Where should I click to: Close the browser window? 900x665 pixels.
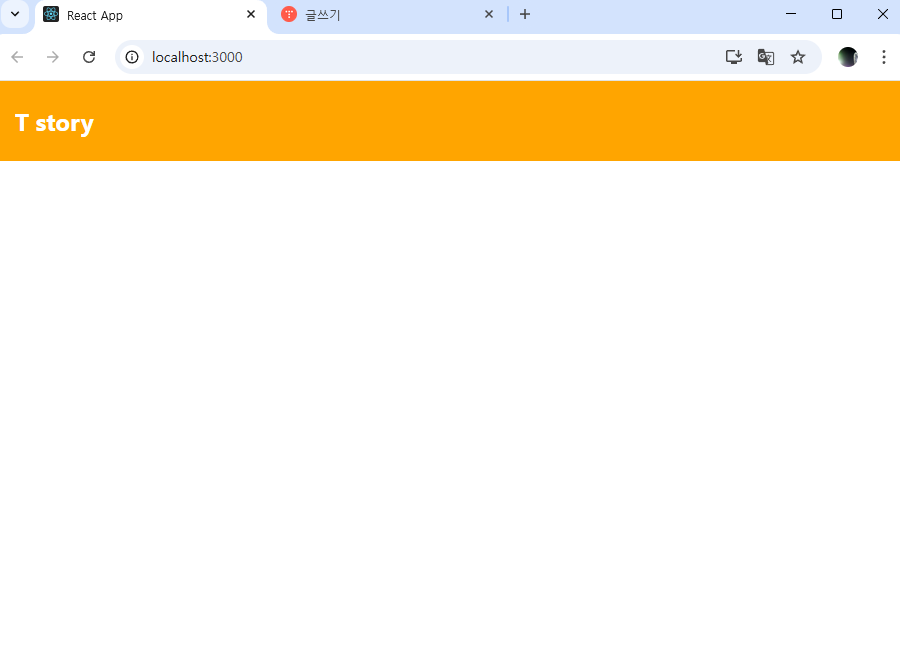click(x=883, y=14)
